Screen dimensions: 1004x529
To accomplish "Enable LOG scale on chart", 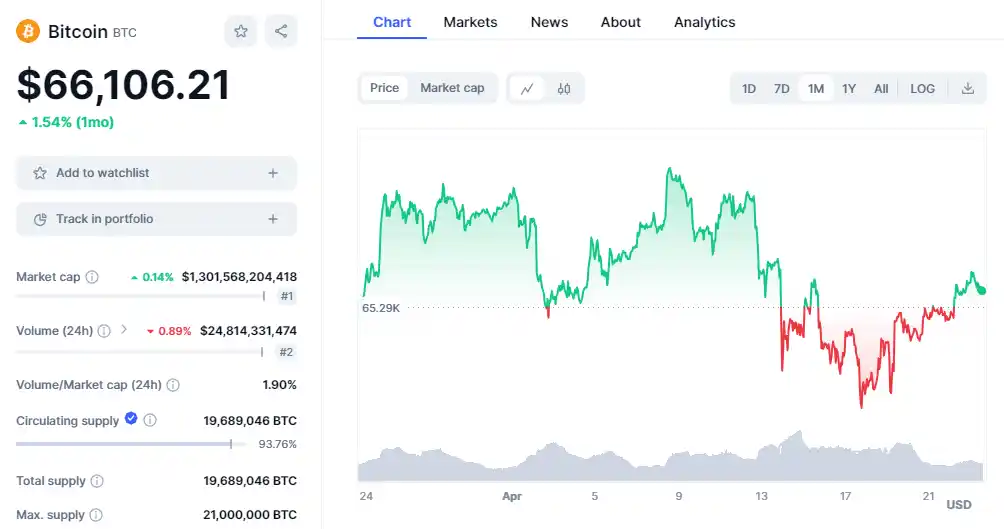I will tap(922, 89).
